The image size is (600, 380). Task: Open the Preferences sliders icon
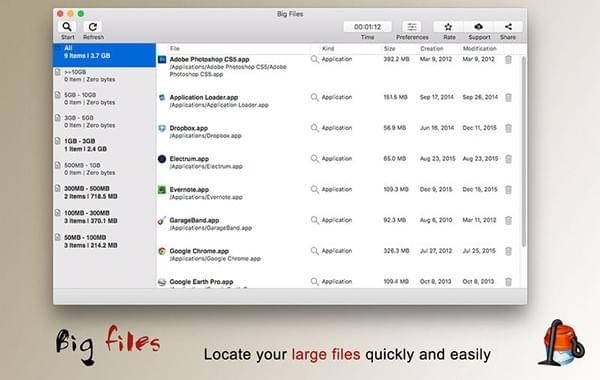pos(412,27)
